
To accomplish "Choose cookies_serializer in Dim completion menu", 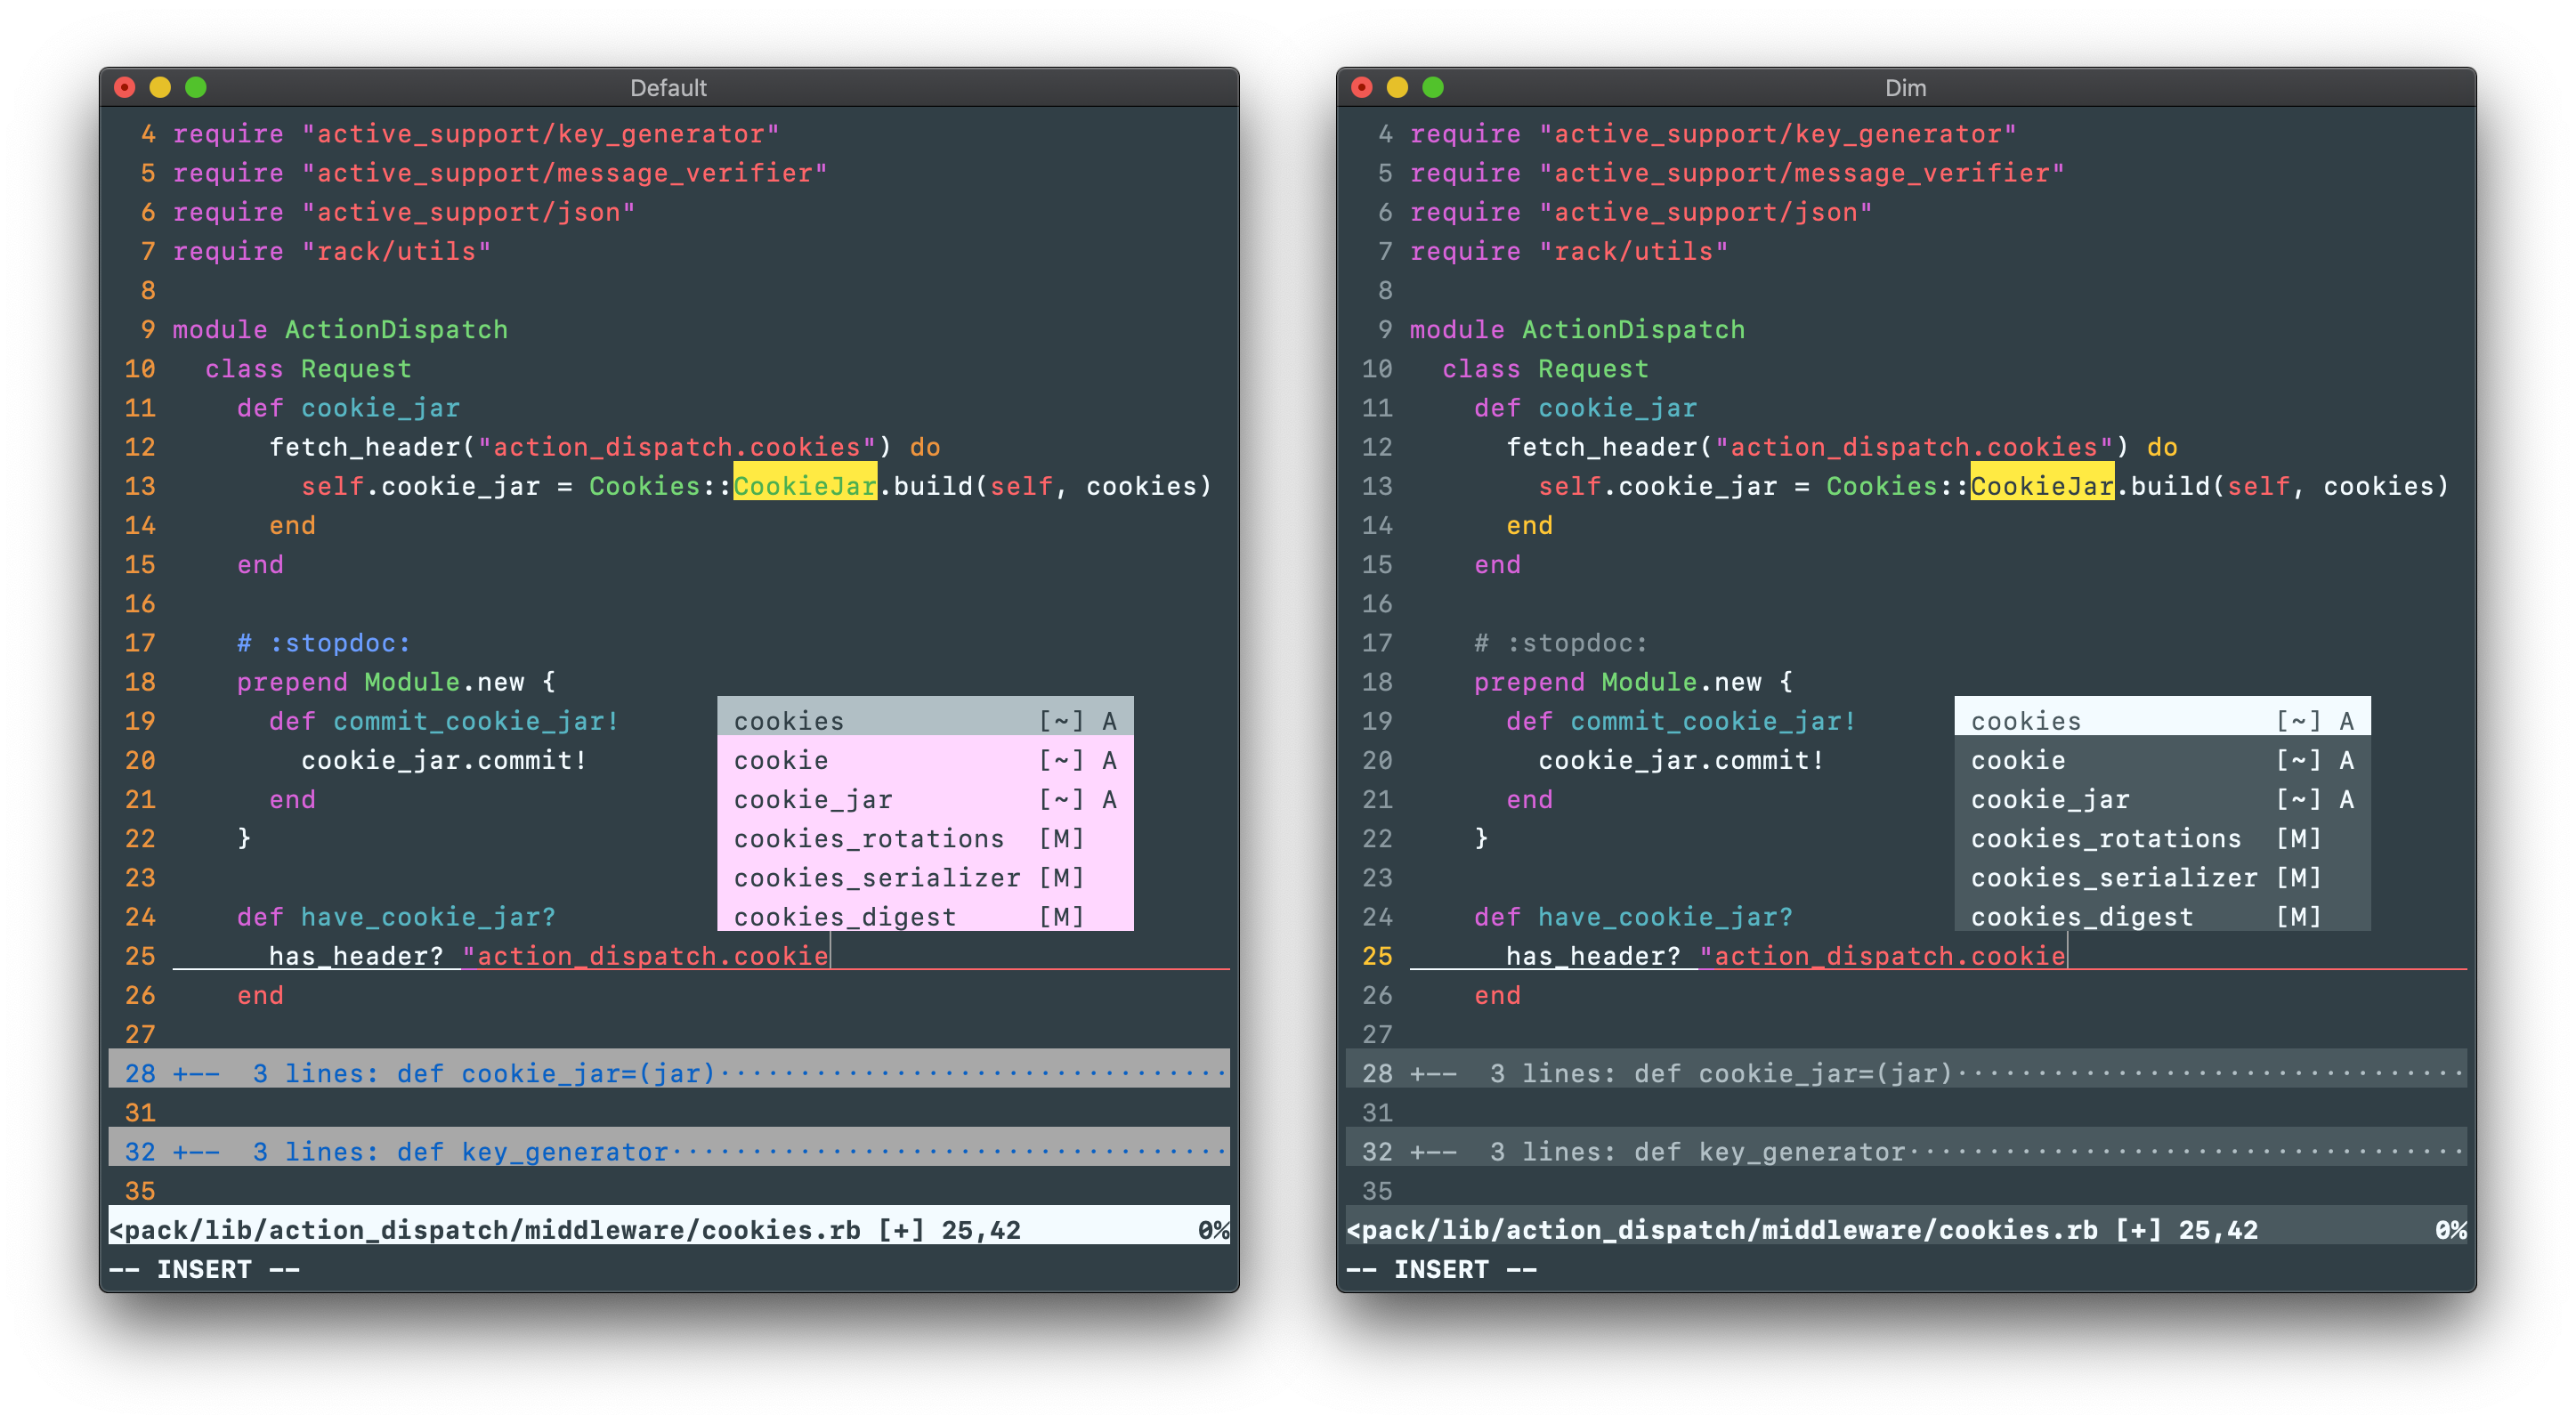I will 2113,877.
